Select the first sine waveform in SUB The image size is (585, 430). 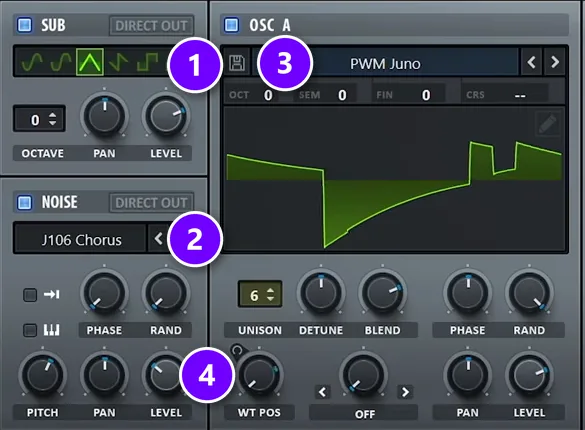pyautogui.click(x=32, y=62)
